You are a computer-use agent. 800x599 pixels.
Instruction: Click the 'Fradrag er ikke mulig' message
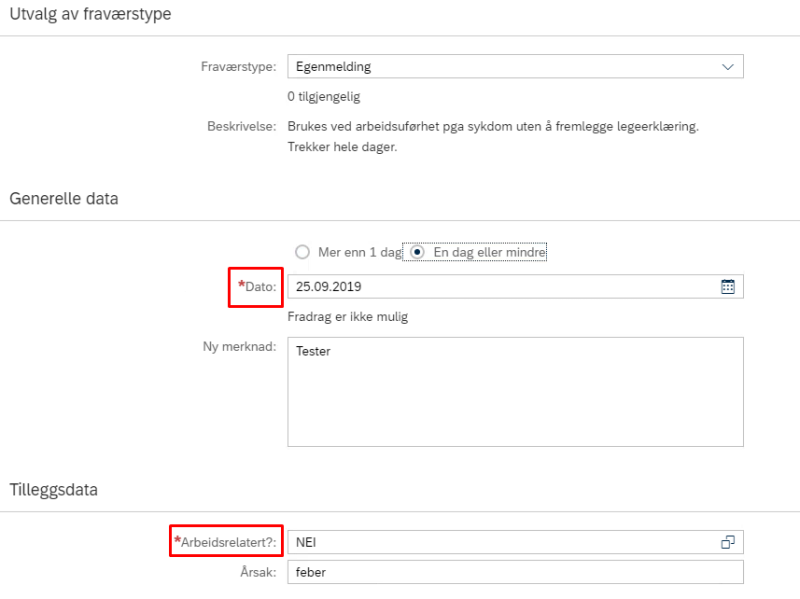[x=348, y=317]
